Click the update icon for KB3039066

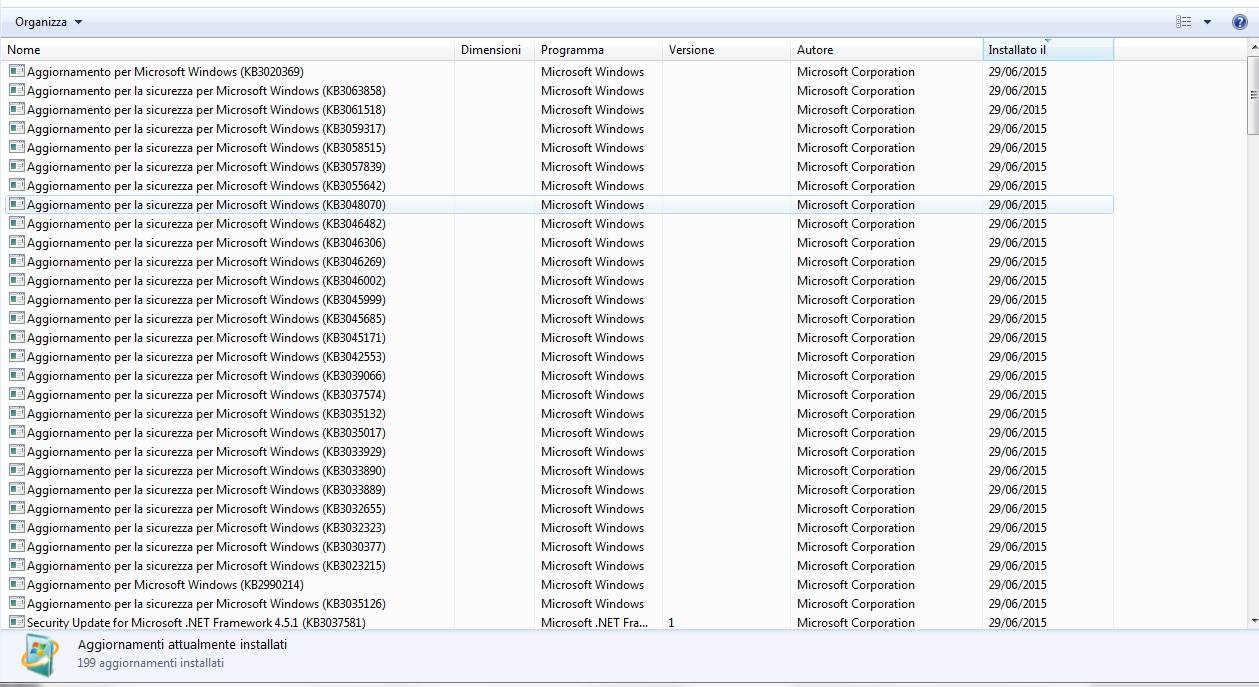coord(16,375)
